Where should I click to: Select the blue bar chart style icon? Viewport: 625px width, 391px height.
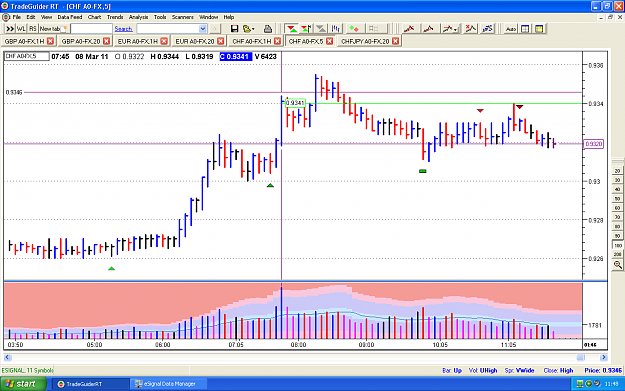point(336,29)
